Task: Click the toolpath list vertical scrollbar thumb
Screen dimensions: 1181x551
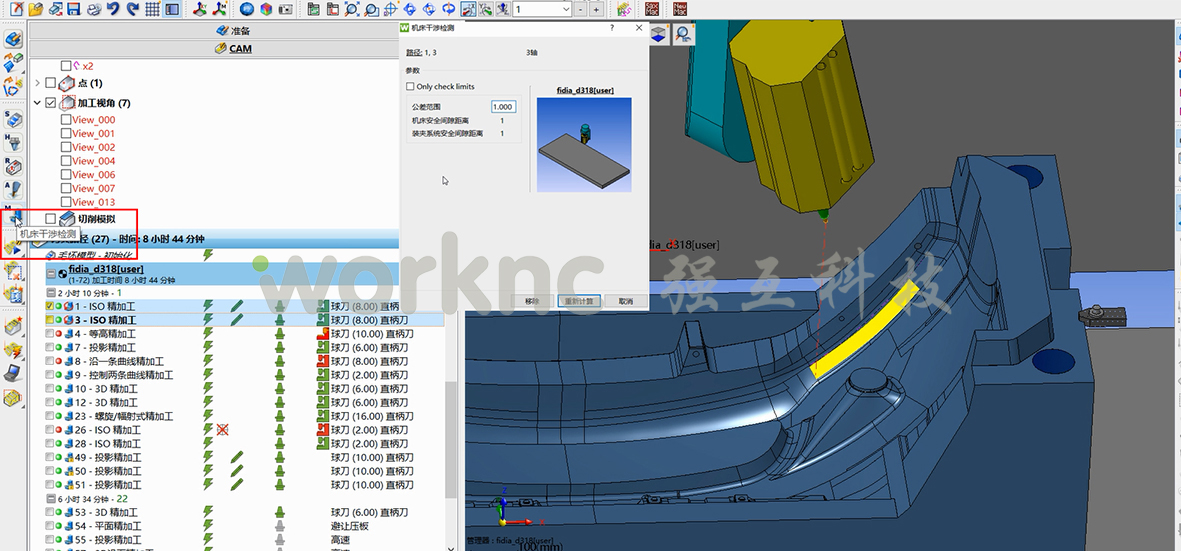Action: (x=451, y=440)
